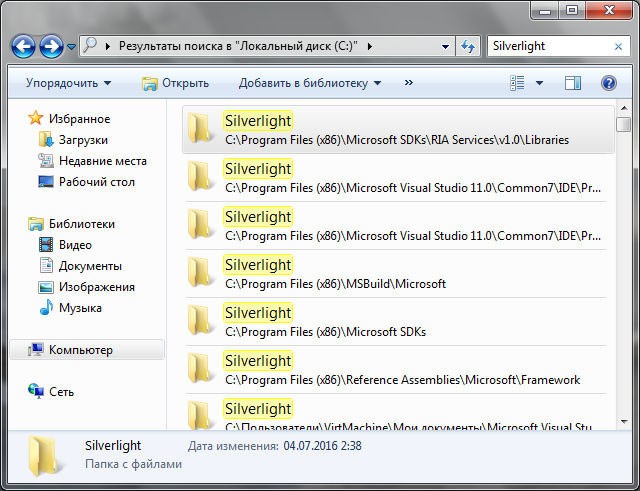Go back with the Back arrow button
The height and width of the screenshot is (491, 640).
tap(23, 47)
